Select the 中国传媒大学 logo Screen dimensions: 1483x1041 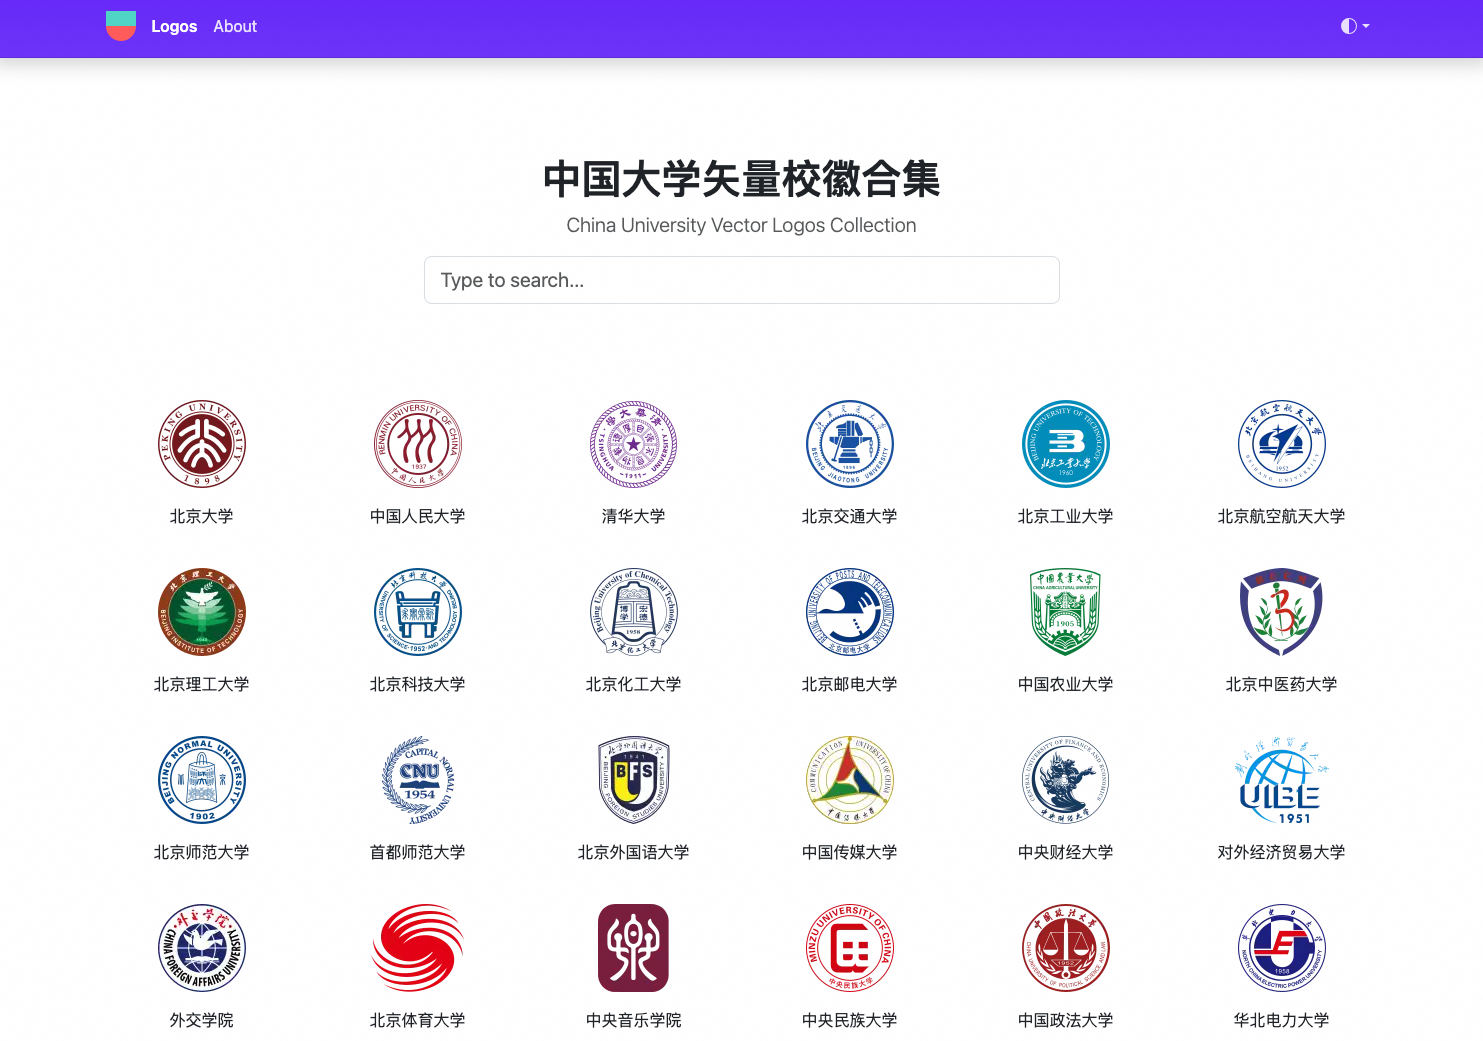point(850,780)
